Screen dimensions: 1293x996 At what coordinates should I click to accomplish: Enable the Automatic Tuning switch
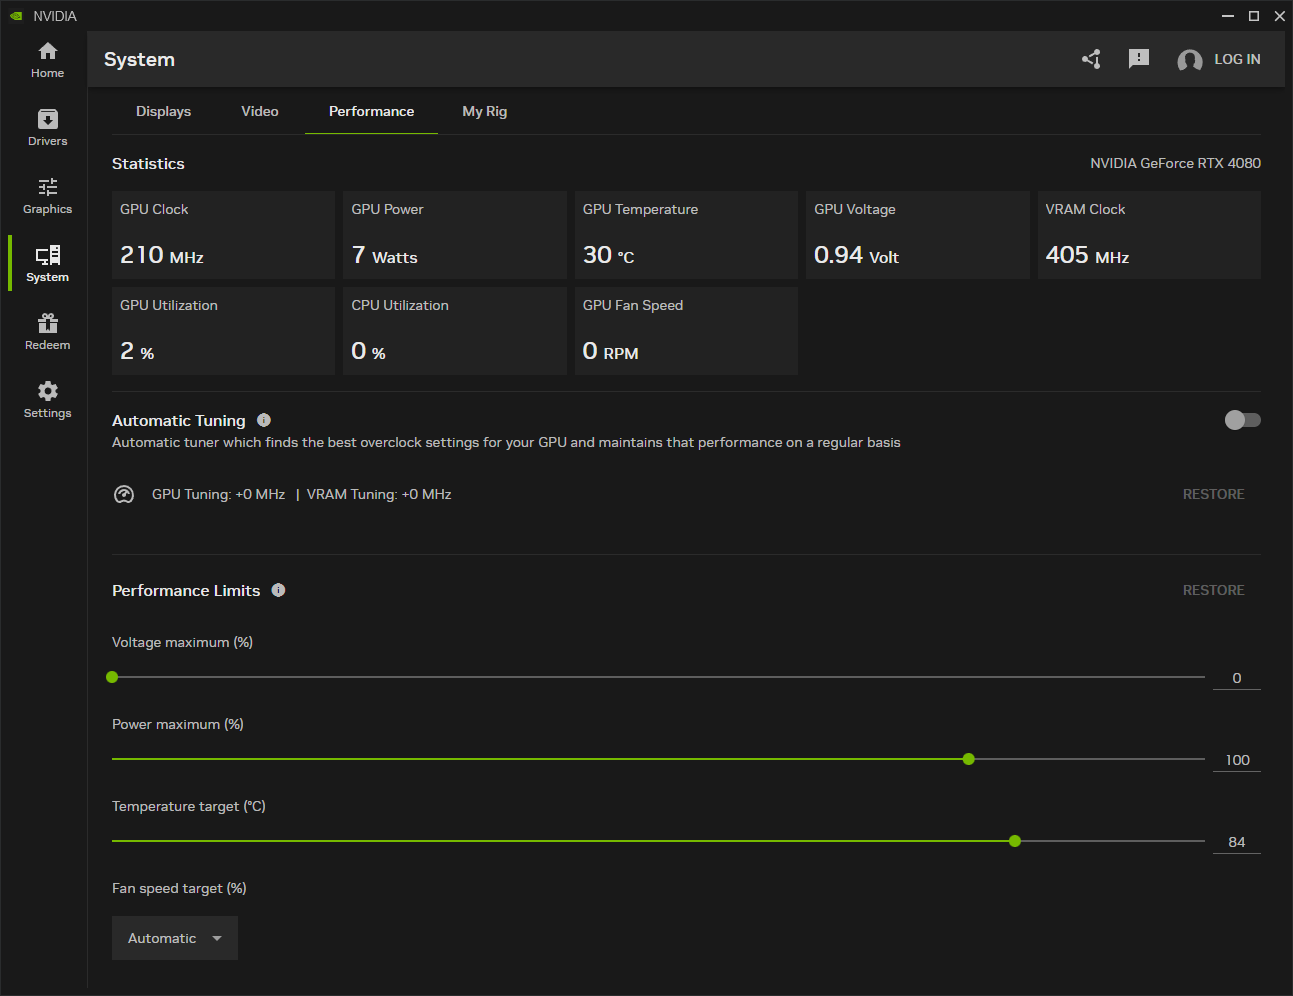(1243, 420)
